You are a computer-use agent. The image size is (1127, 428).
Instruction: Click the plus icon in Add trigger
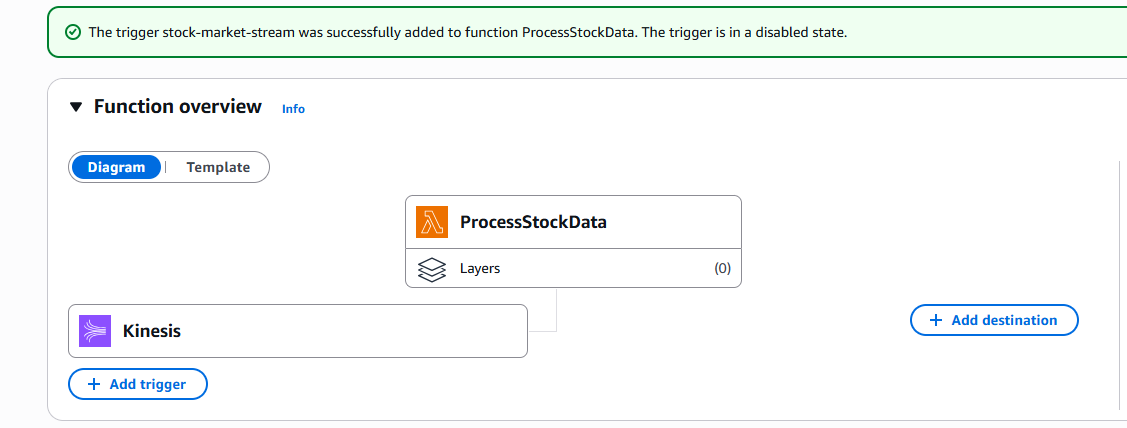pyautogui.click(x=93, y=384)
